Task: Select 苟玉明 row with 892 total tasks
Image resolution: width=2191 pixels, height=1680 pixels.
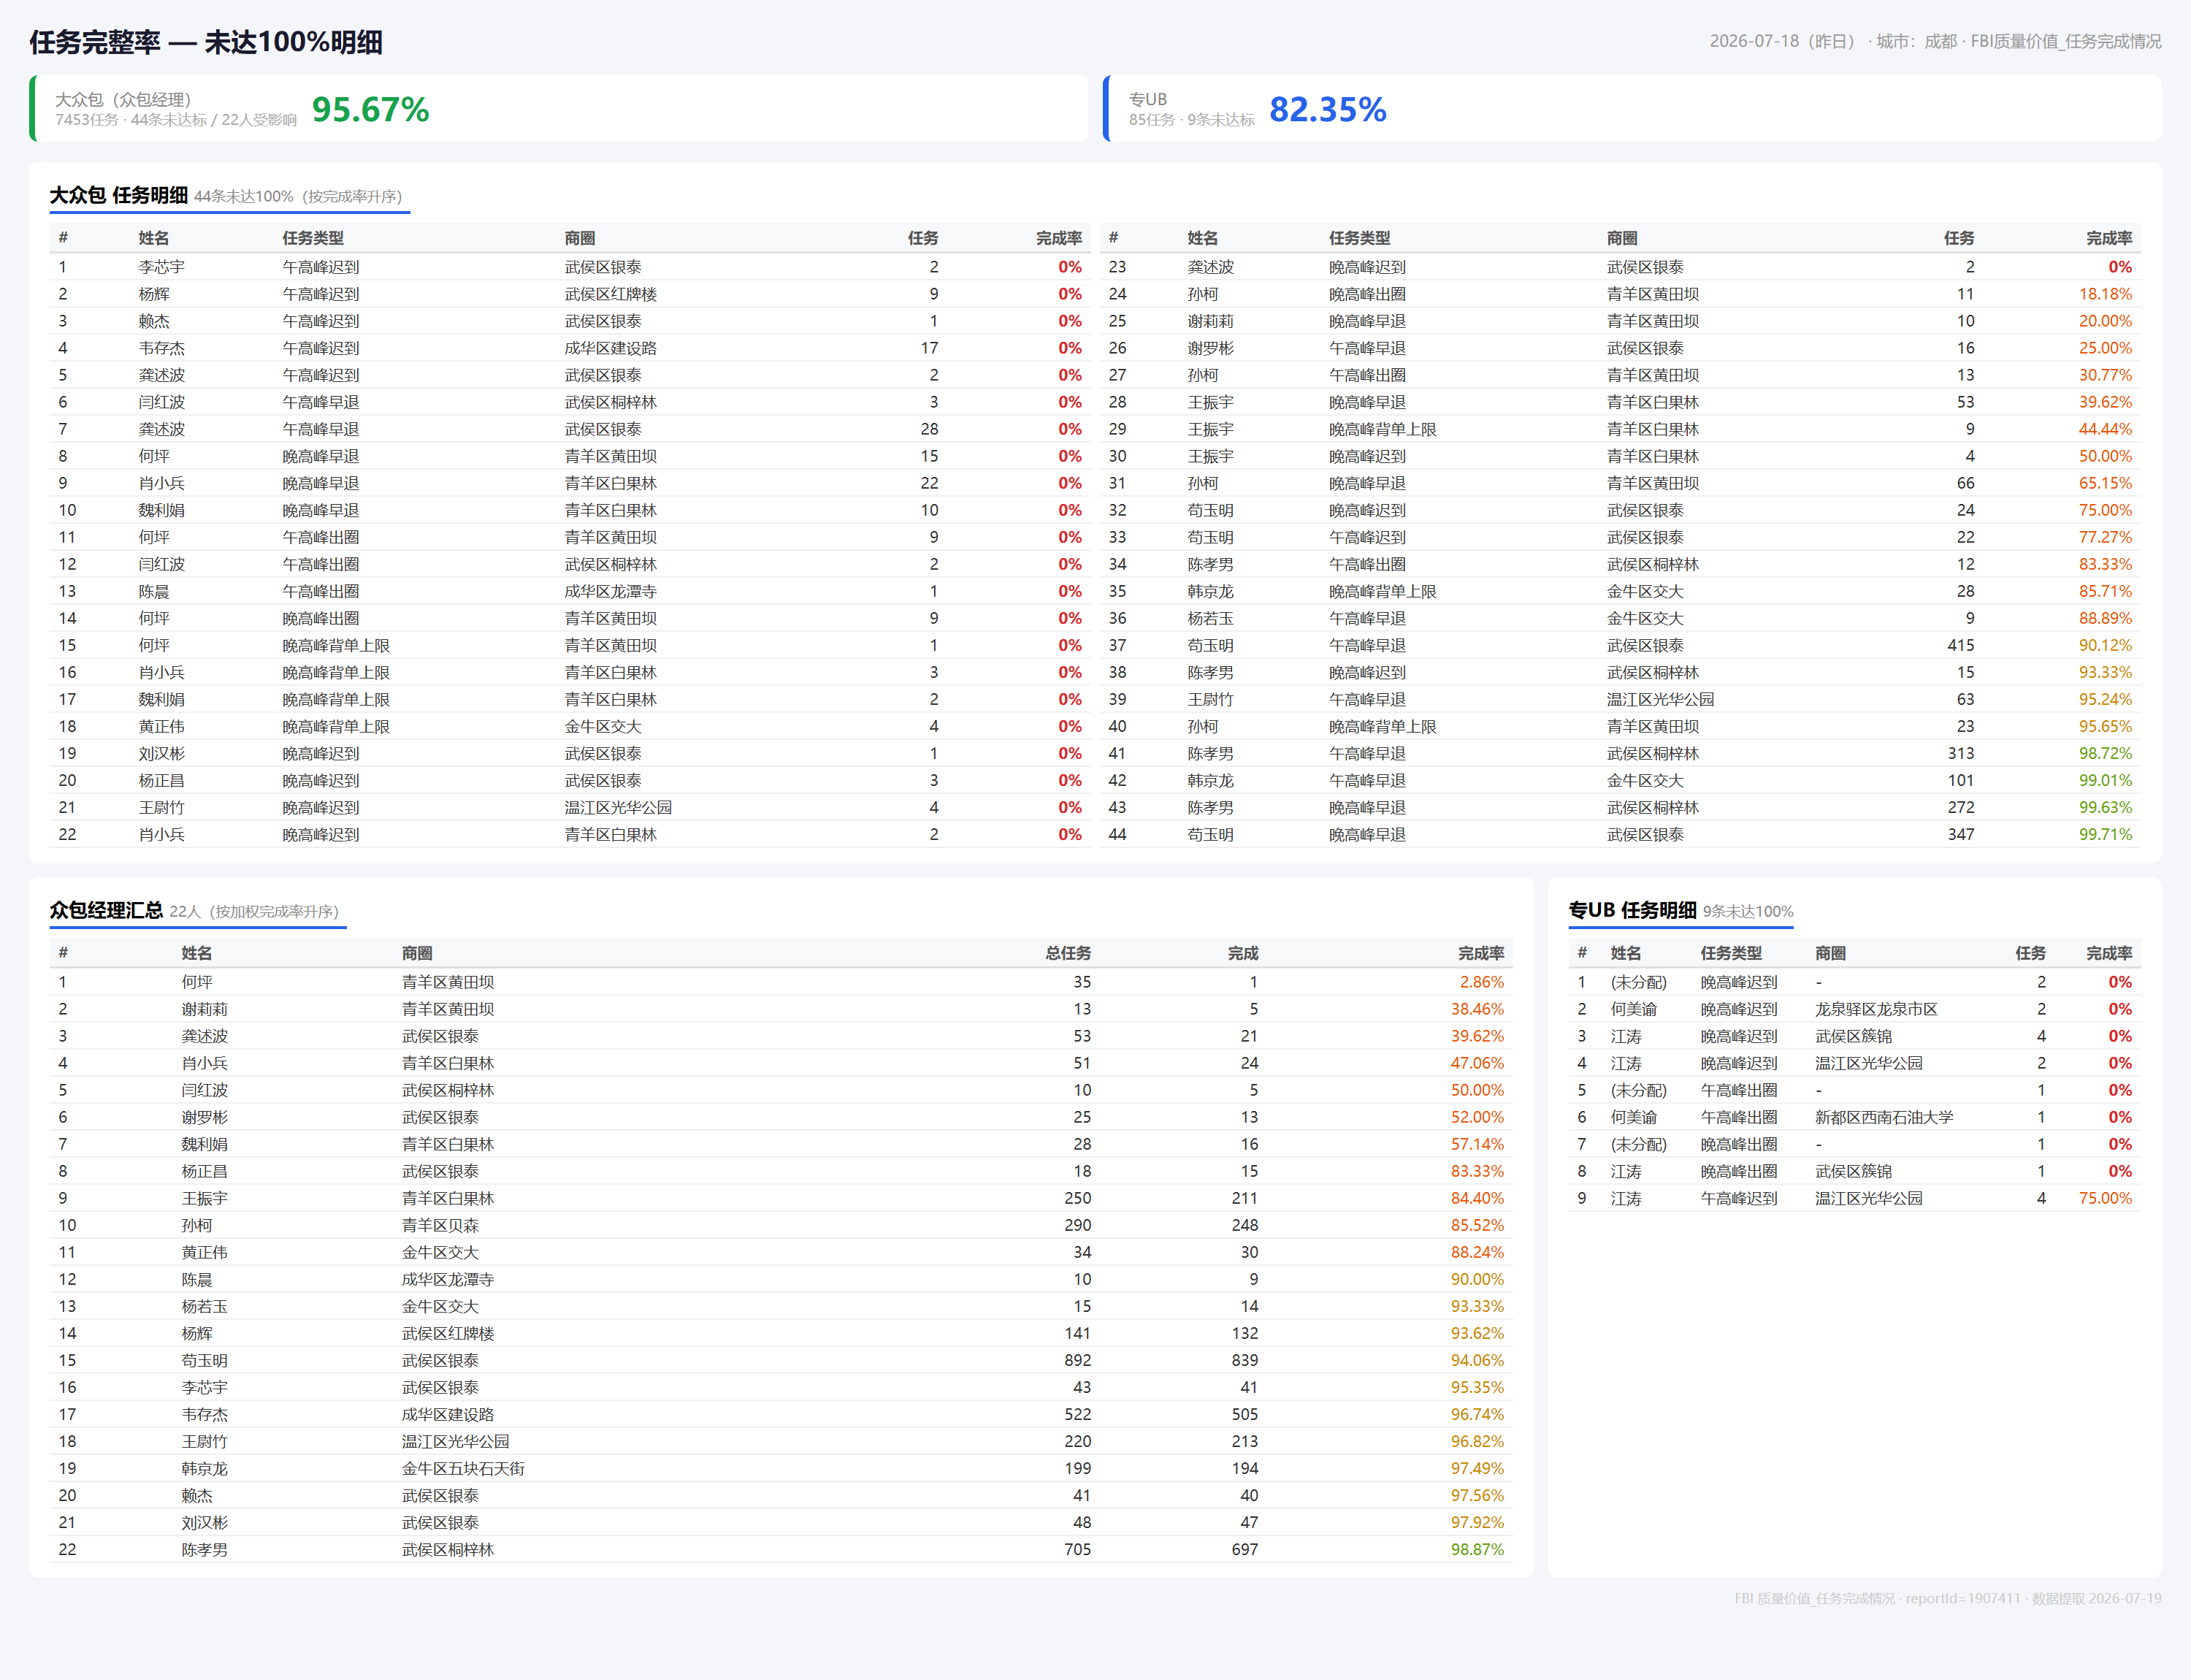Action: (781, 1360)
